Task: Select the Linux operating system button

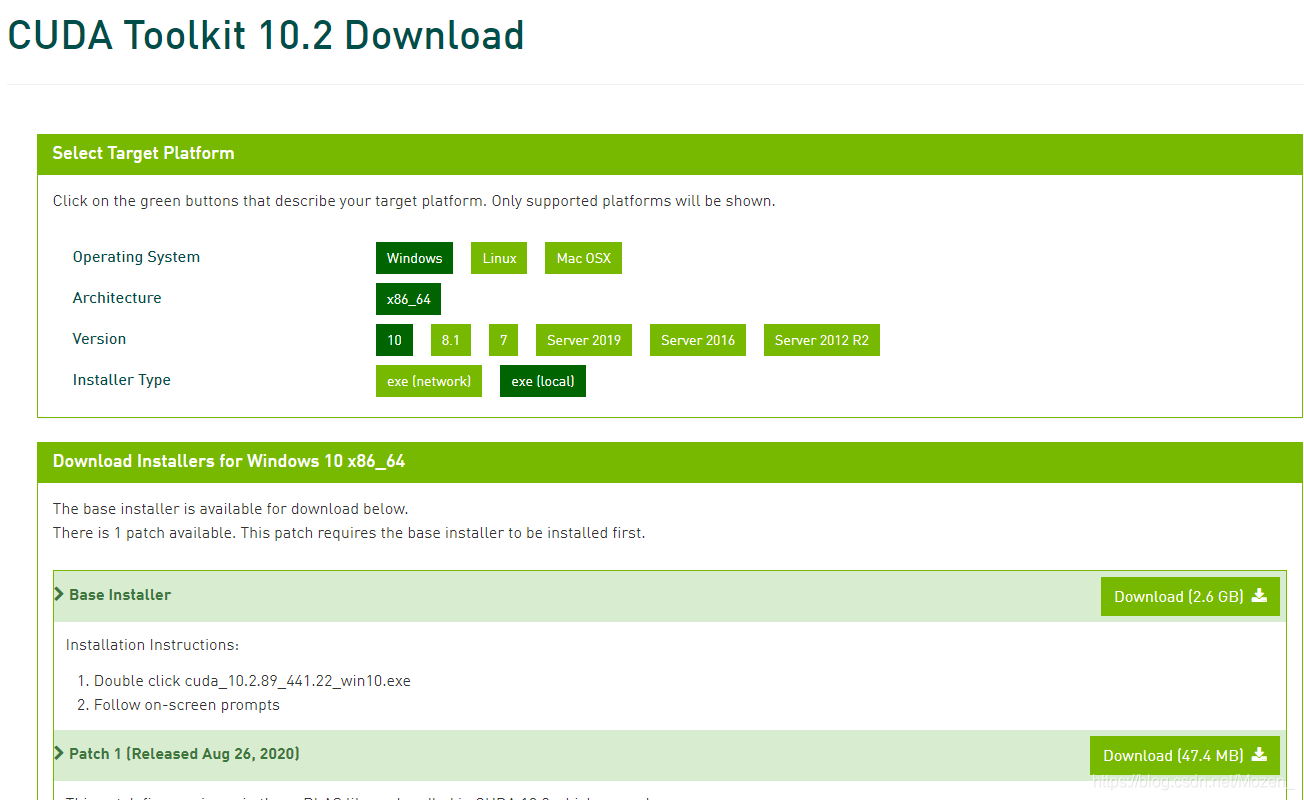Action: point(499,258)
